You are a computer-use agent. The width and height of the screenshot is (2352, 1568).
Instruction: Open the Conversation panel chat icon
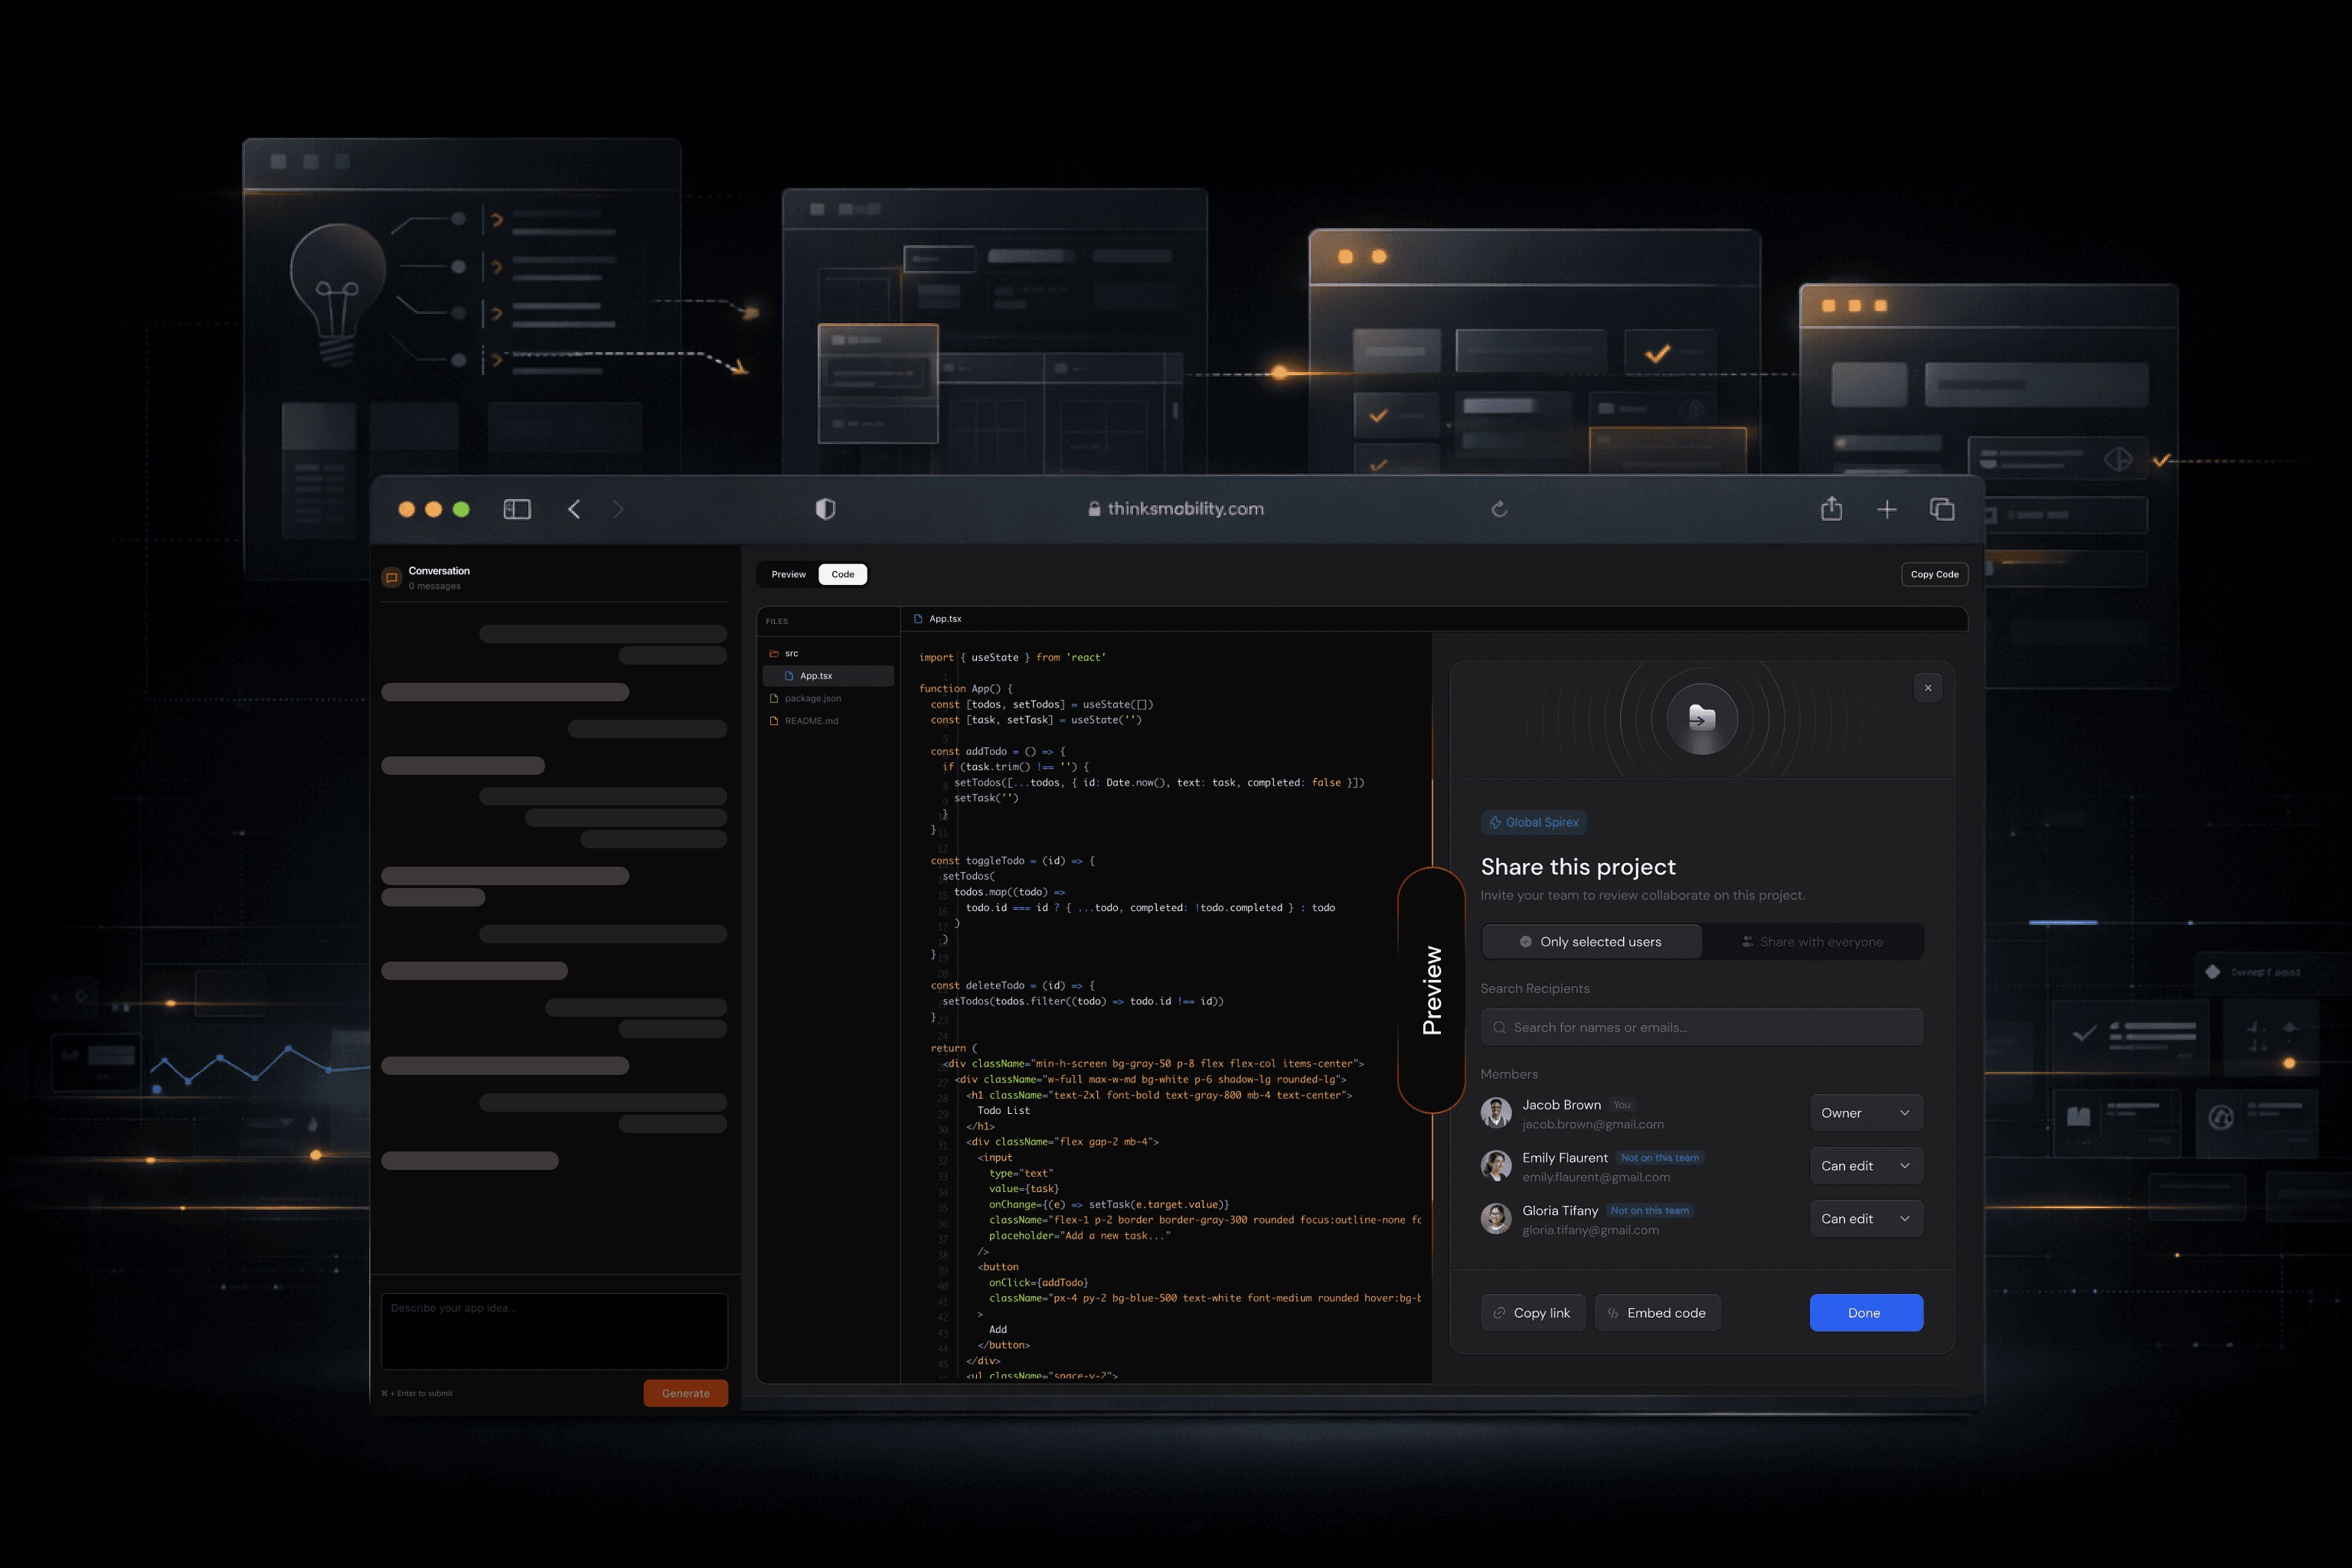click(392, 578)
